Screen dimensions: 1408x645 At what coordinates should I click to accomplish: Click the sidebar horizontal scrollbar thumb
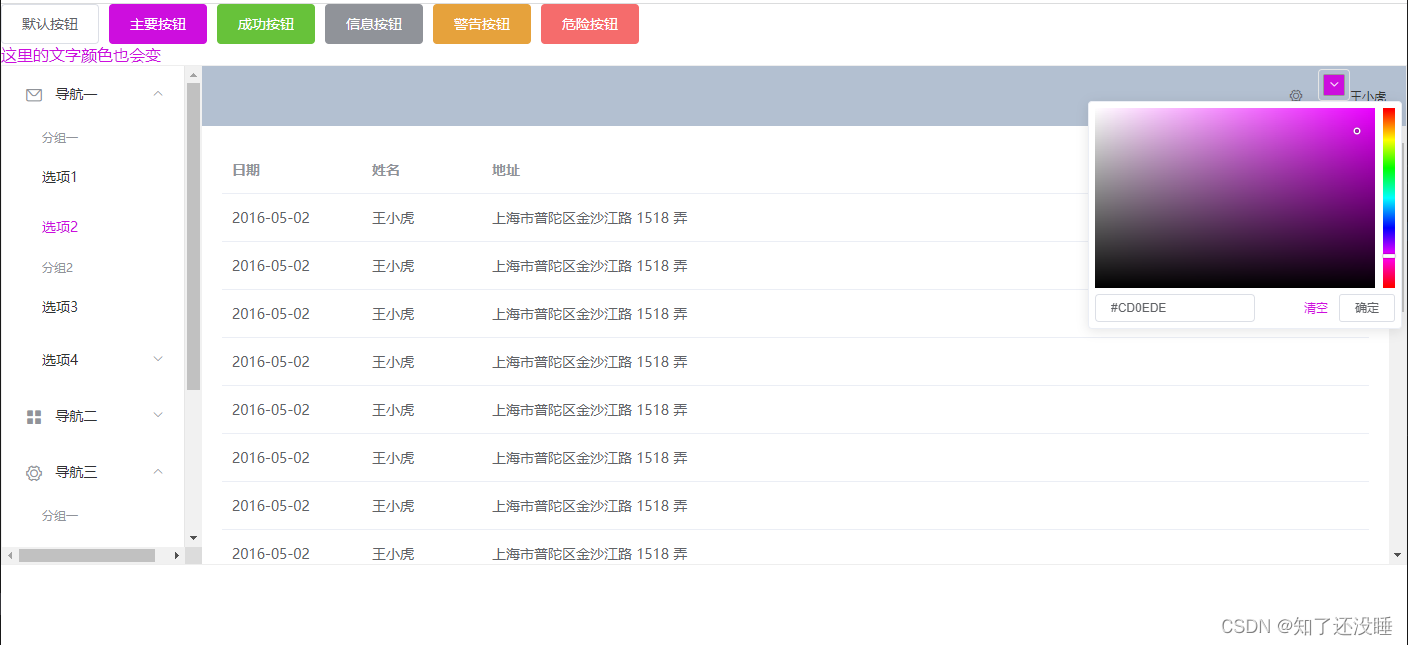click(87, 555)
